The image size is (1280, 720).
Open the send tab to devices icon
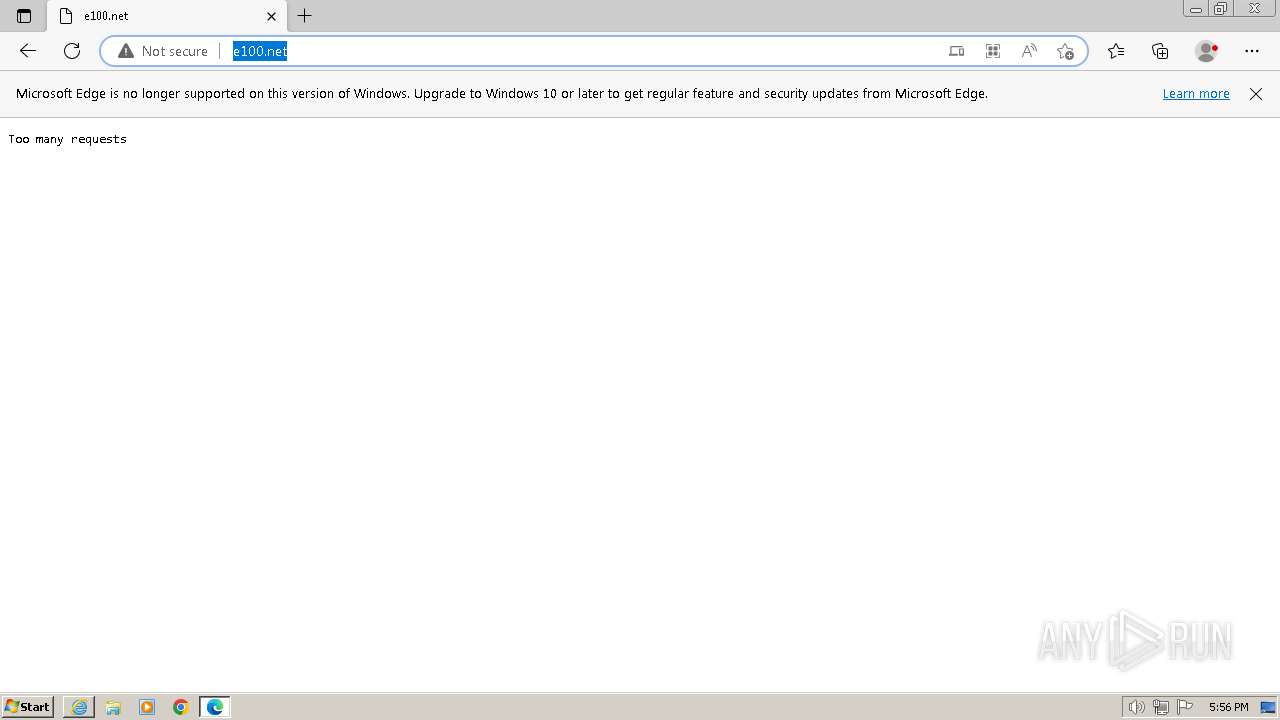957,51
